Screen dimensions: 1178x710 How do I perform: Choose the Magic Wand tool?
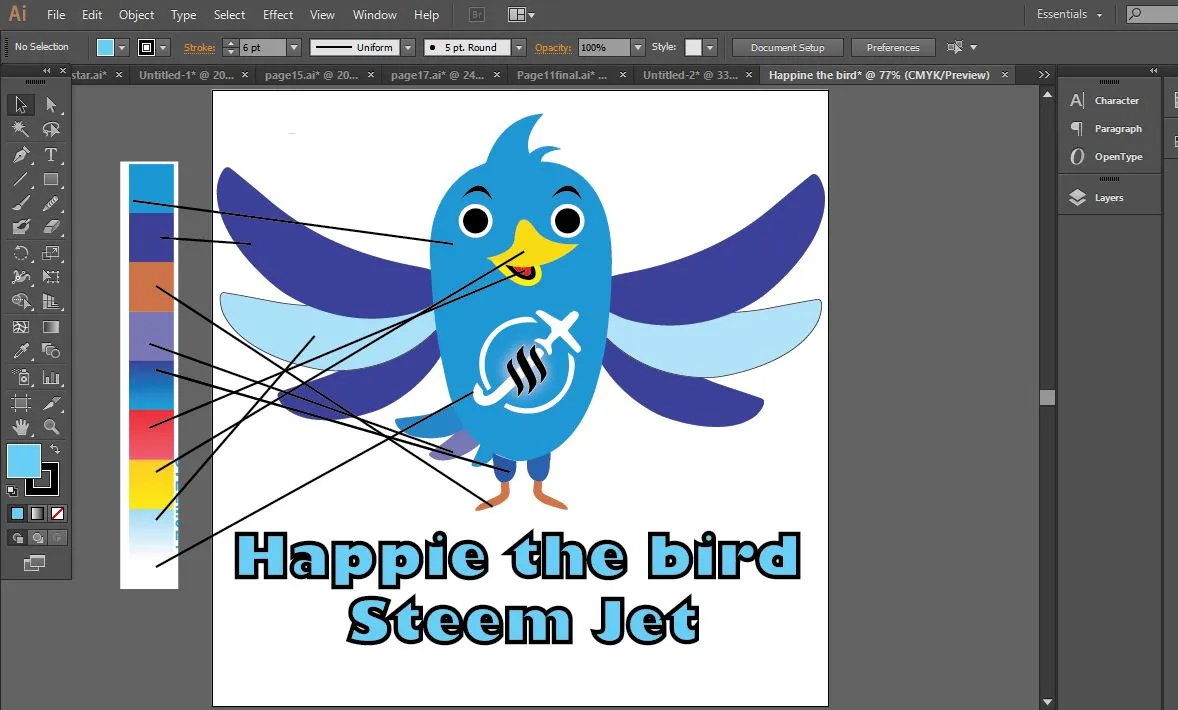[x=21, y=129]
